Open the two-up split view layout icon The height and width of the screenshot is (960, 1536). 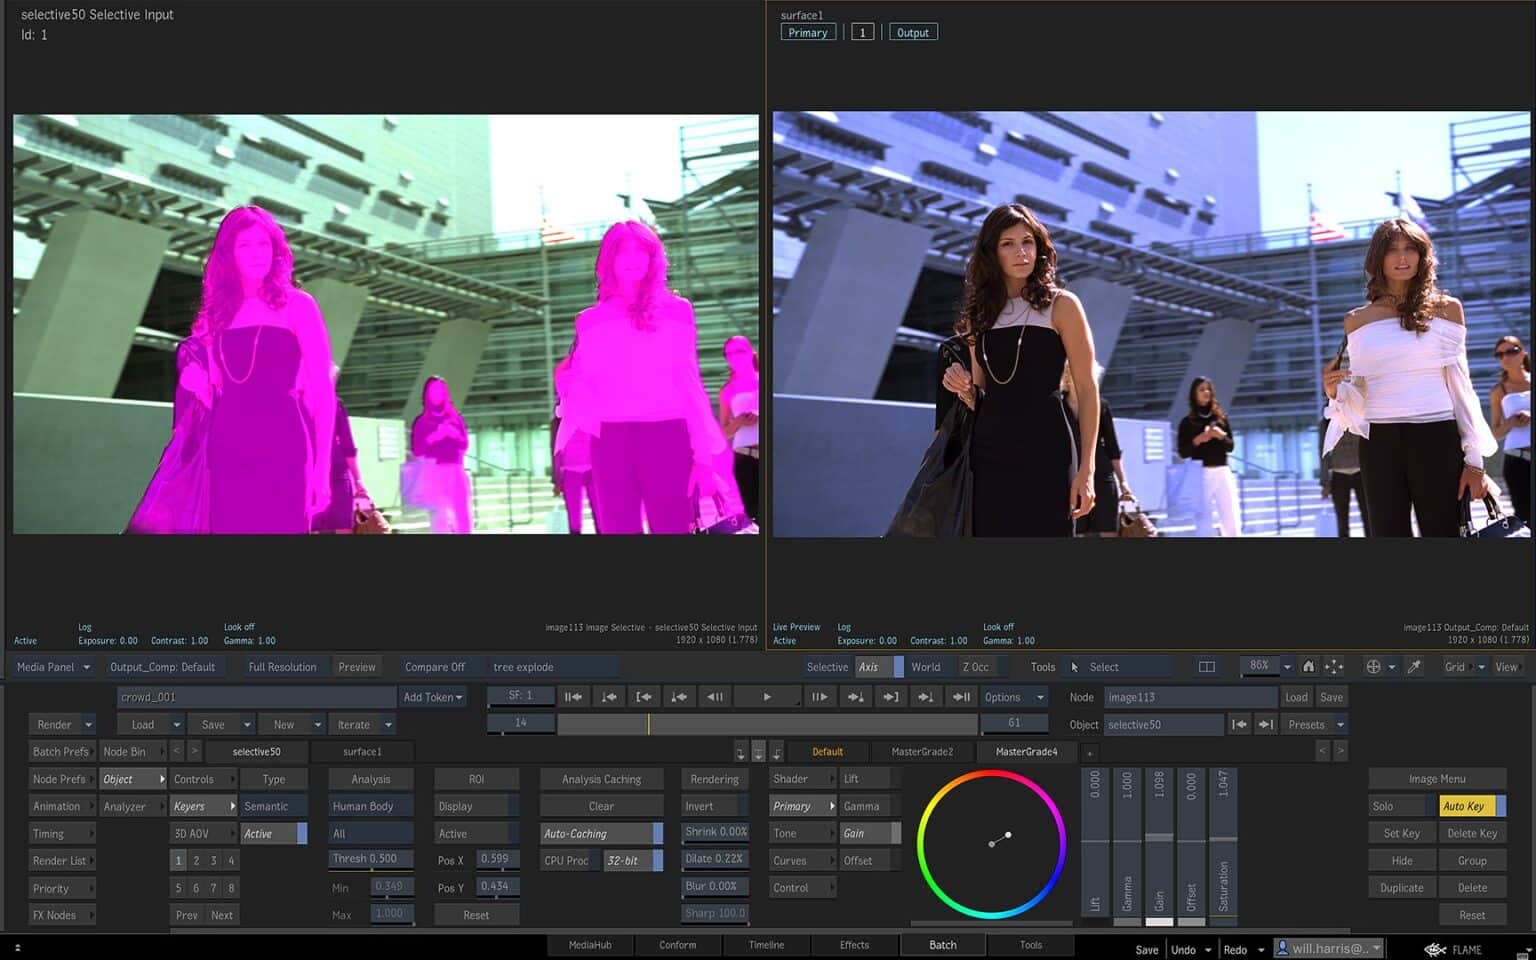1206,666
